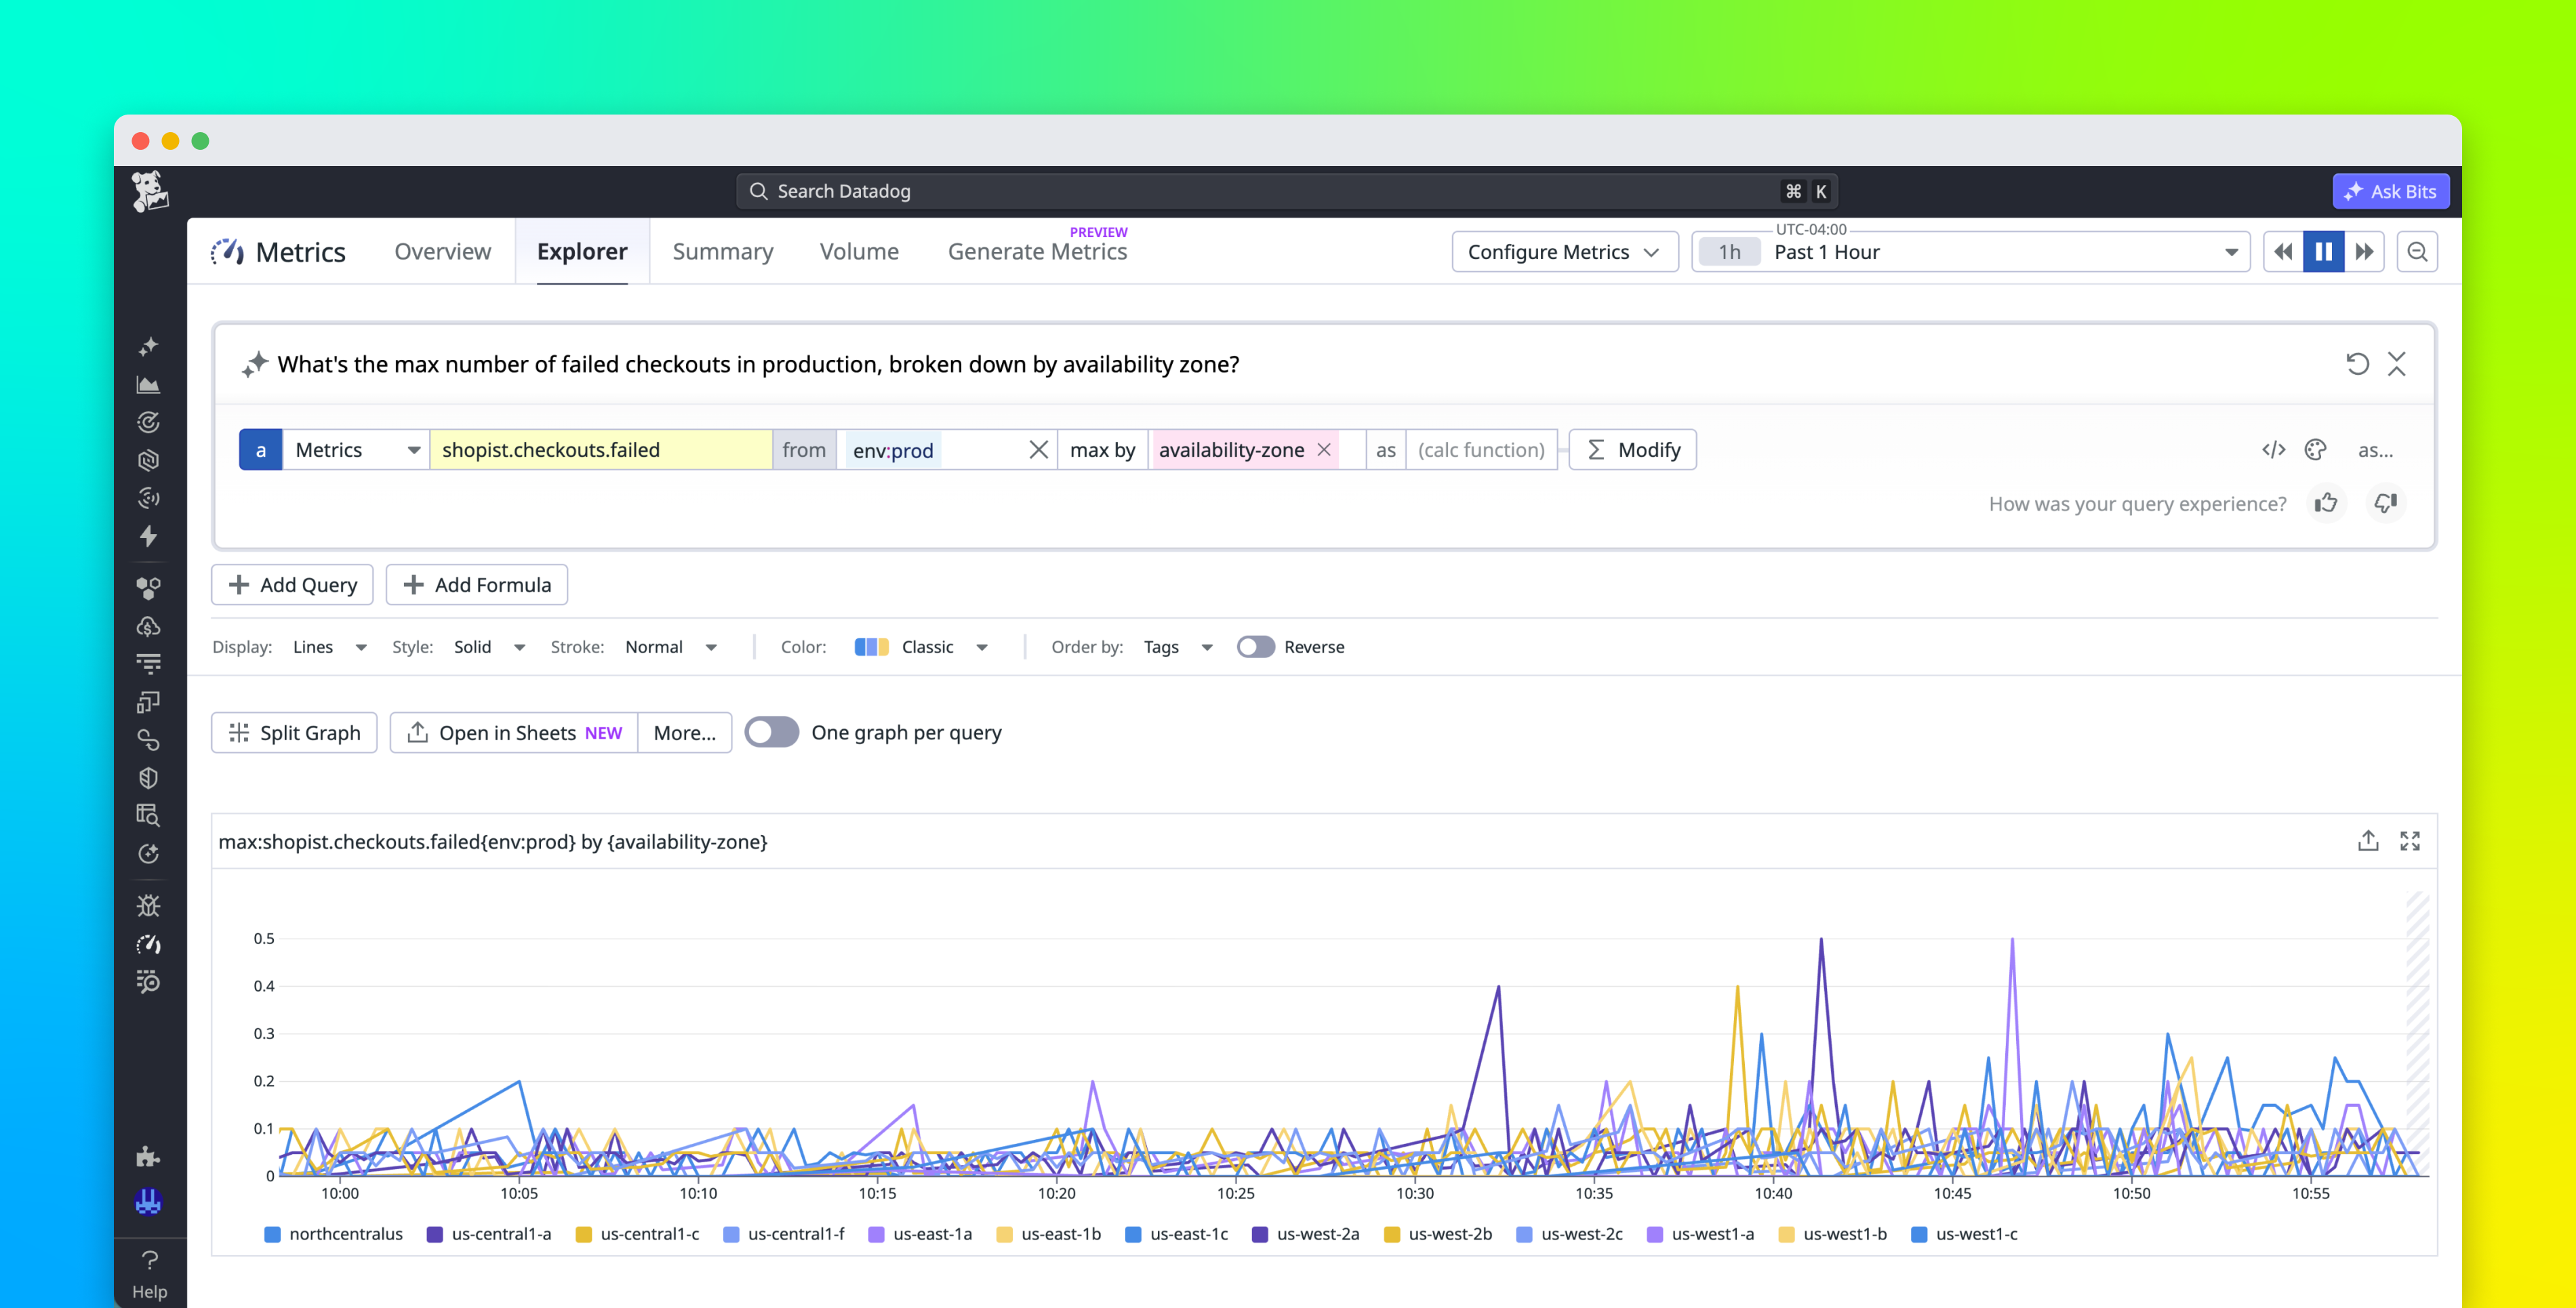The height and width of the screenshot is (1308, 2576).
Task: Click the More... button
Action: click(x=685, y=733)
